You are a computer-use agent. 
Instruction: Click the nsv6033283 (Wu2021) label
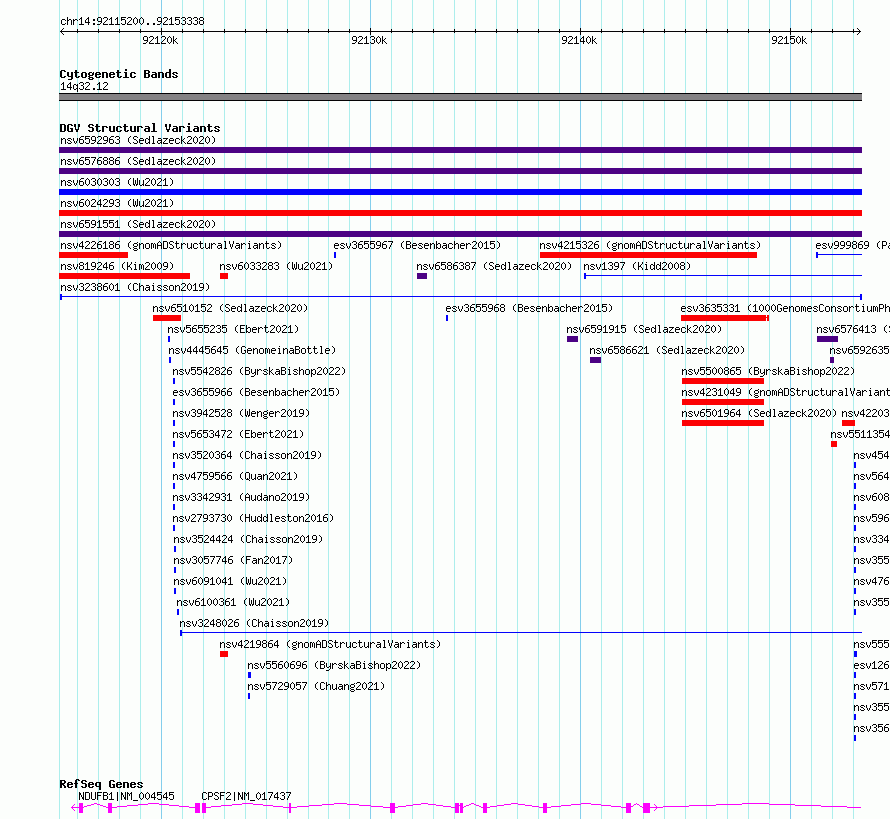coord(276,266)
